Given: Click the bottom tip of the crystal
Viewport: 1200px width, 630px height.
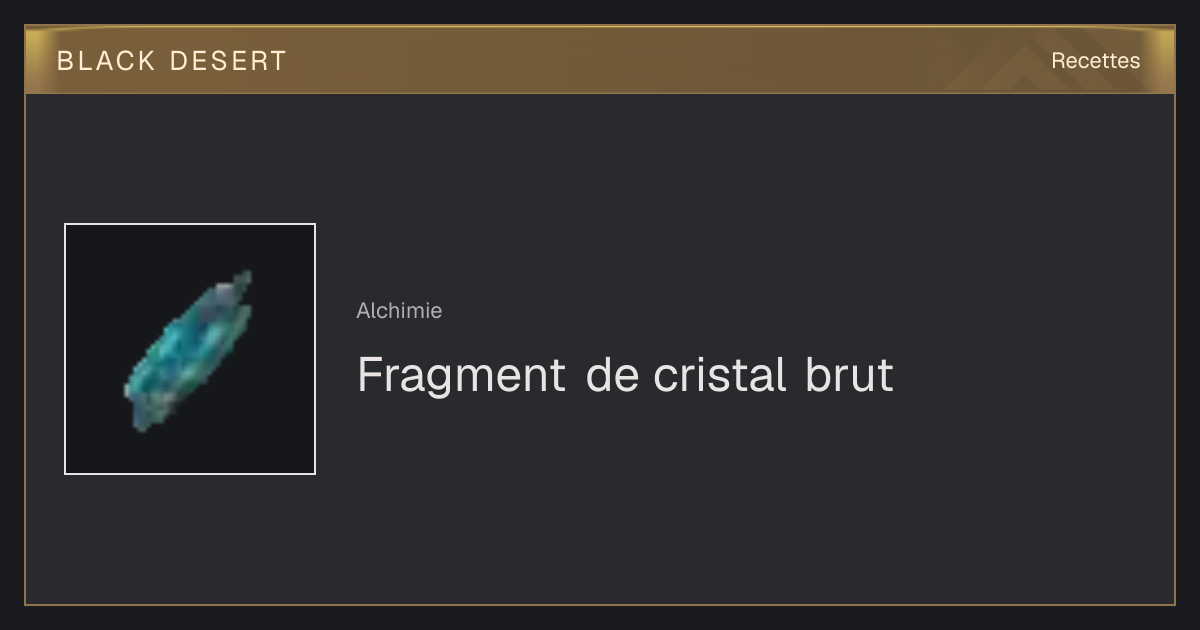Looking at the screenshot, I should (x=138, y=423).
